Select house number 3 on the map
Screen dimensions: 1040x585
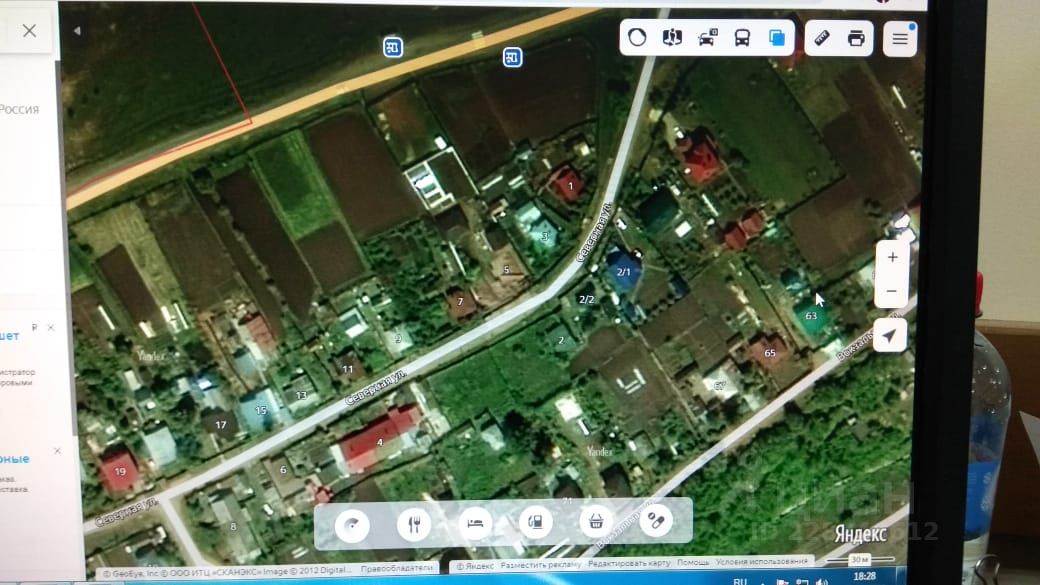click(x=545, y=236)
